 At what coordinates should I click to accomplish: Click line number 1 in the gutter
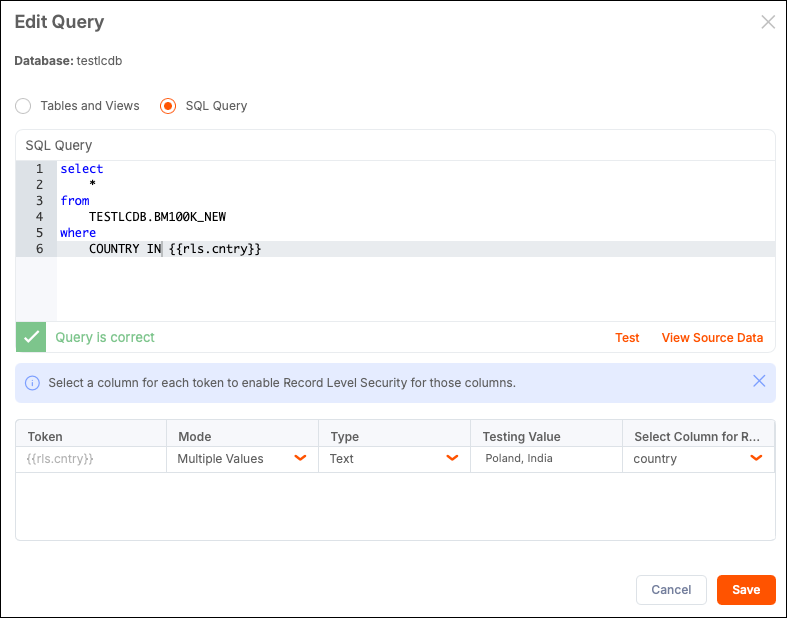(x=39, y=169)
